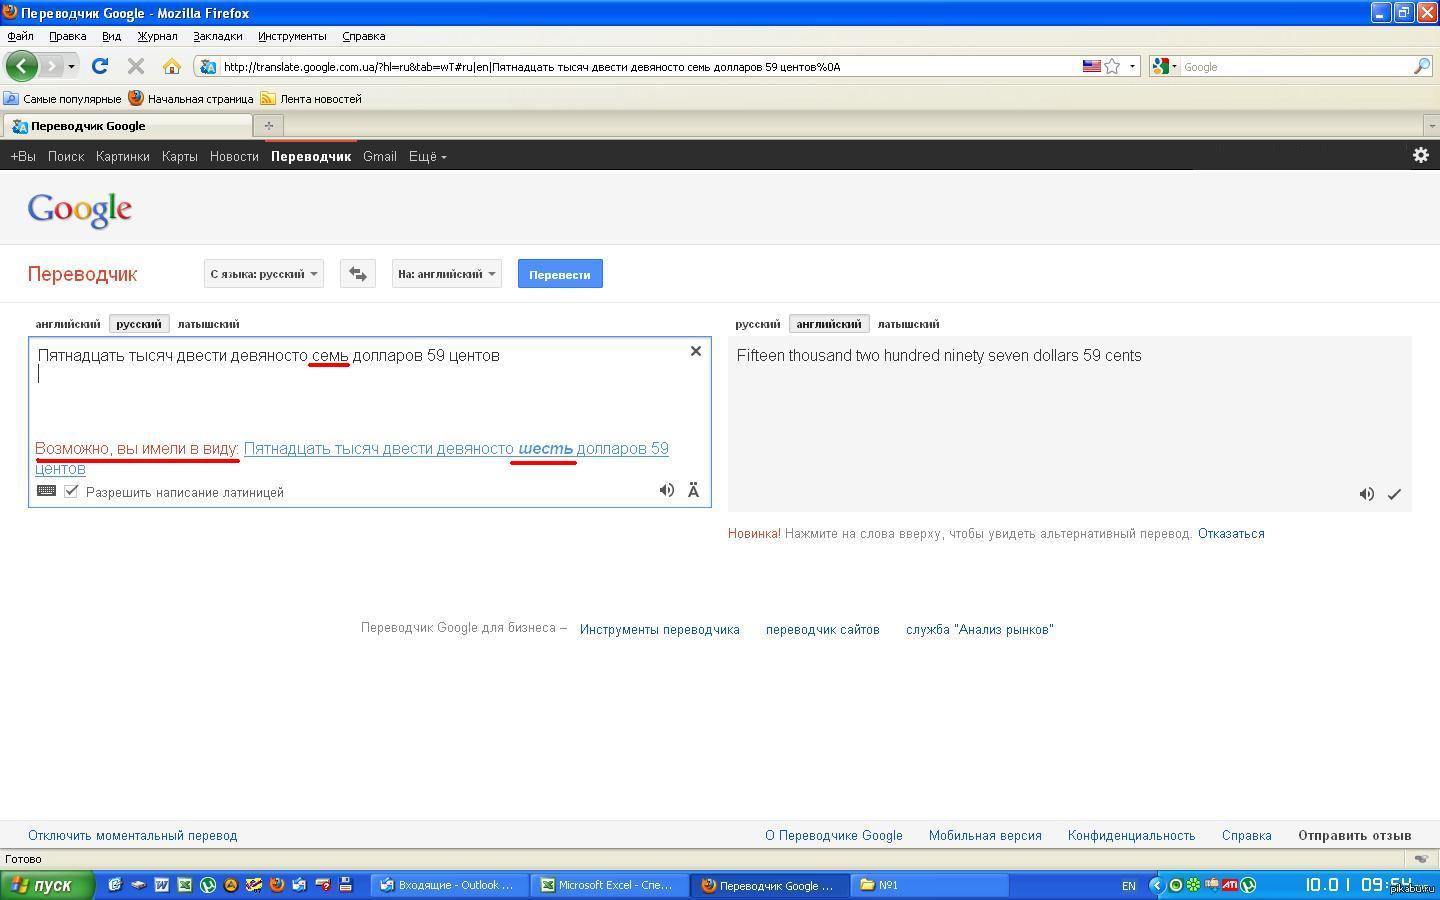Viewport: 1440px width, 900px height.
Task: Open search engine selector dropdown
Action: click(x=1164, y=67)
